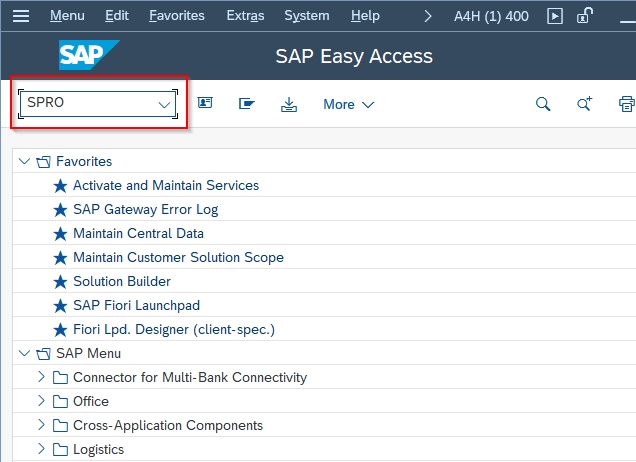Click the SAP logo
Viewport: 636px width, 462px height.
click(89, 56)
